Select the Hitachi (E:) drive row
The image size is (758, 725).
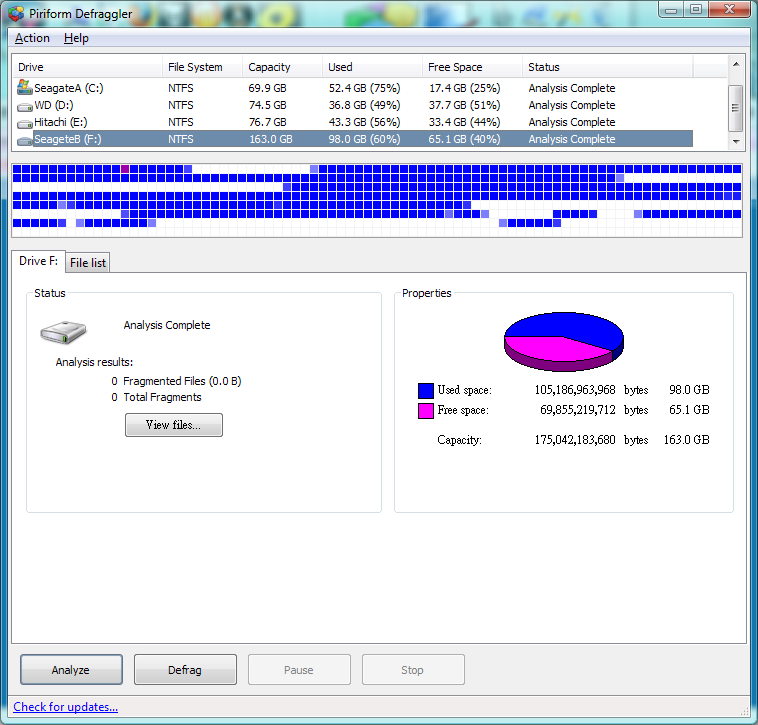click(x=353, y=122)
